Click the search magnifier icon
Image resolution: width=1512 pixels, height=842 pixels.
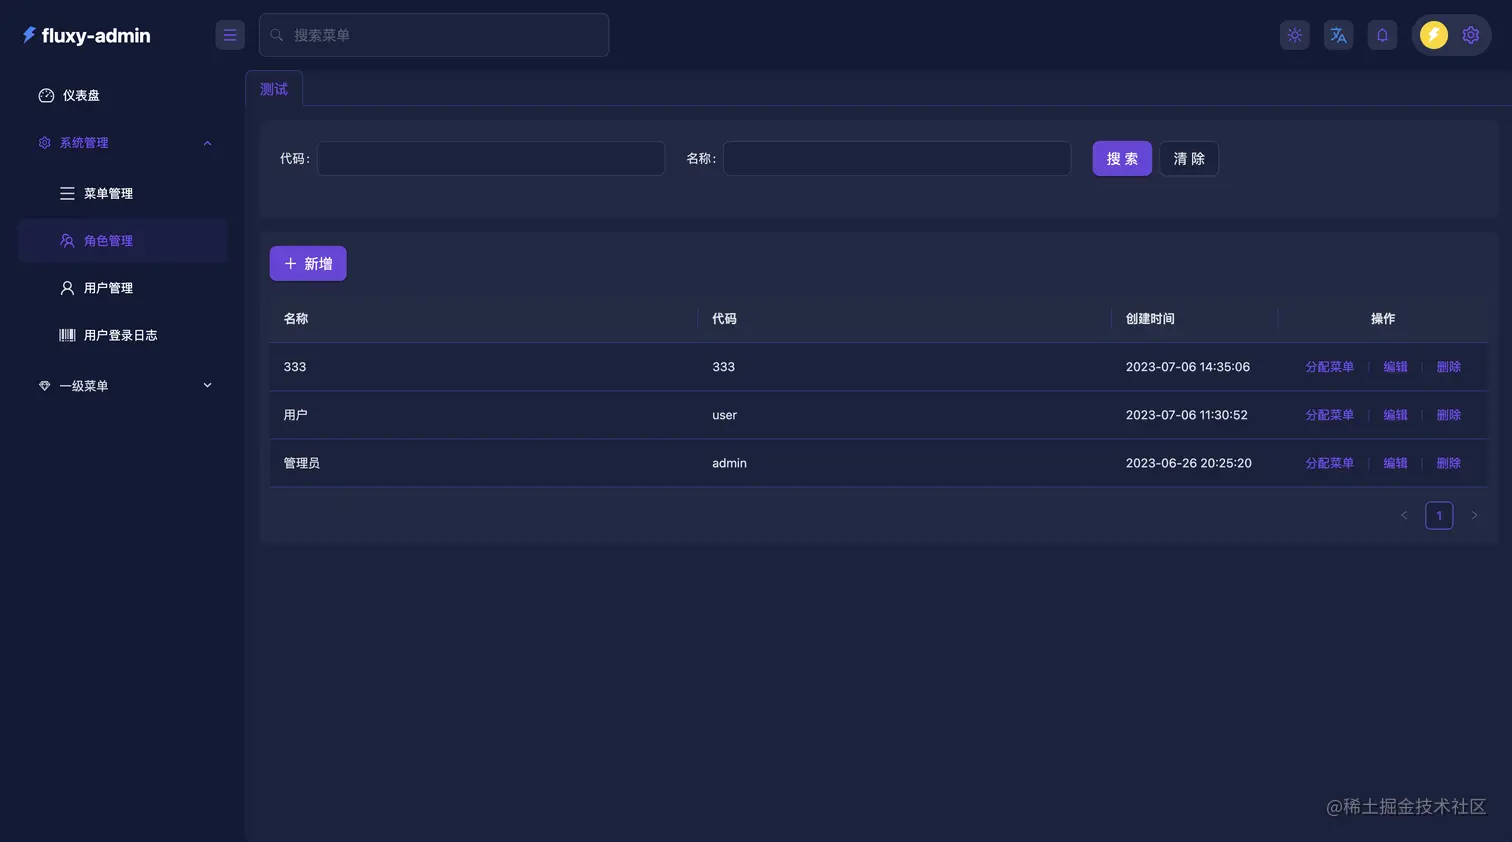pos(277,35)
